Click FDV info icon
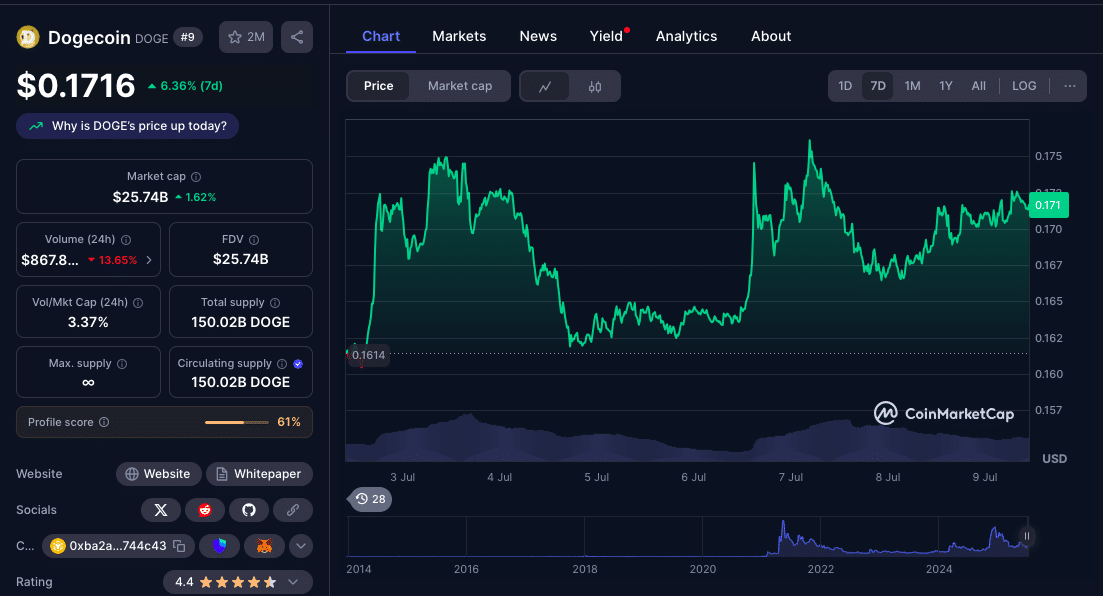Image resolution: width=1103 pixels, height=596 pixels. click(x=254, y=240)
